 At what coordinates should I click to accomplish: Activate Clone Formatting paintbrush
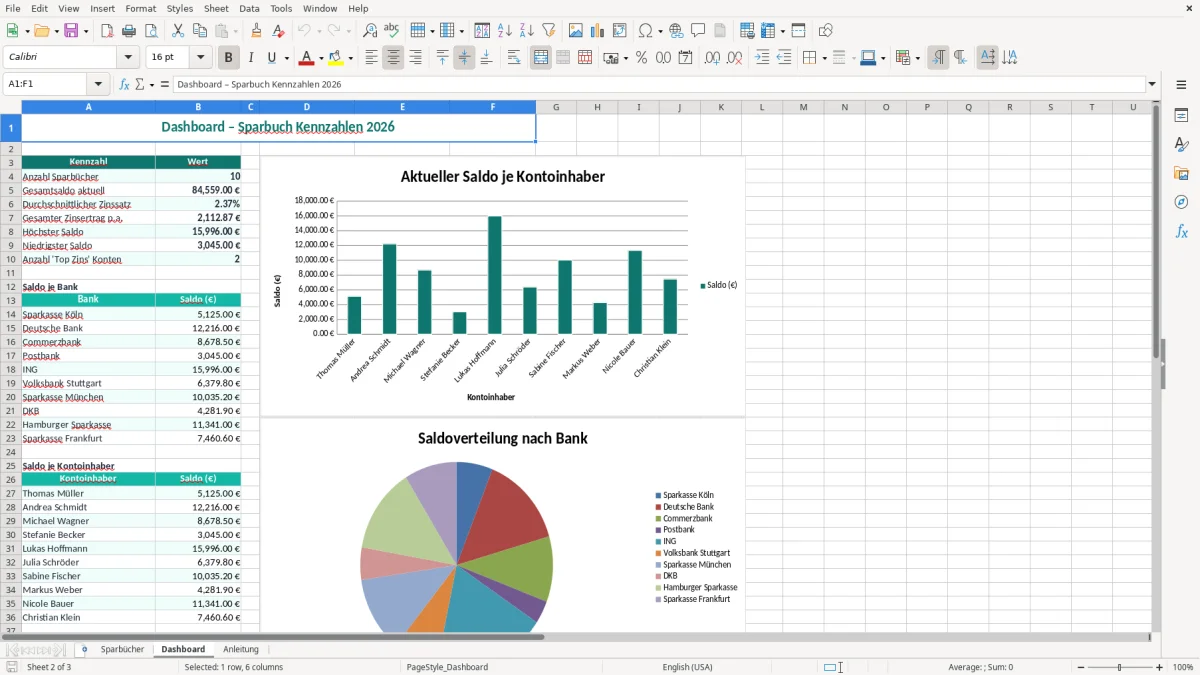[x=257, y=31]
